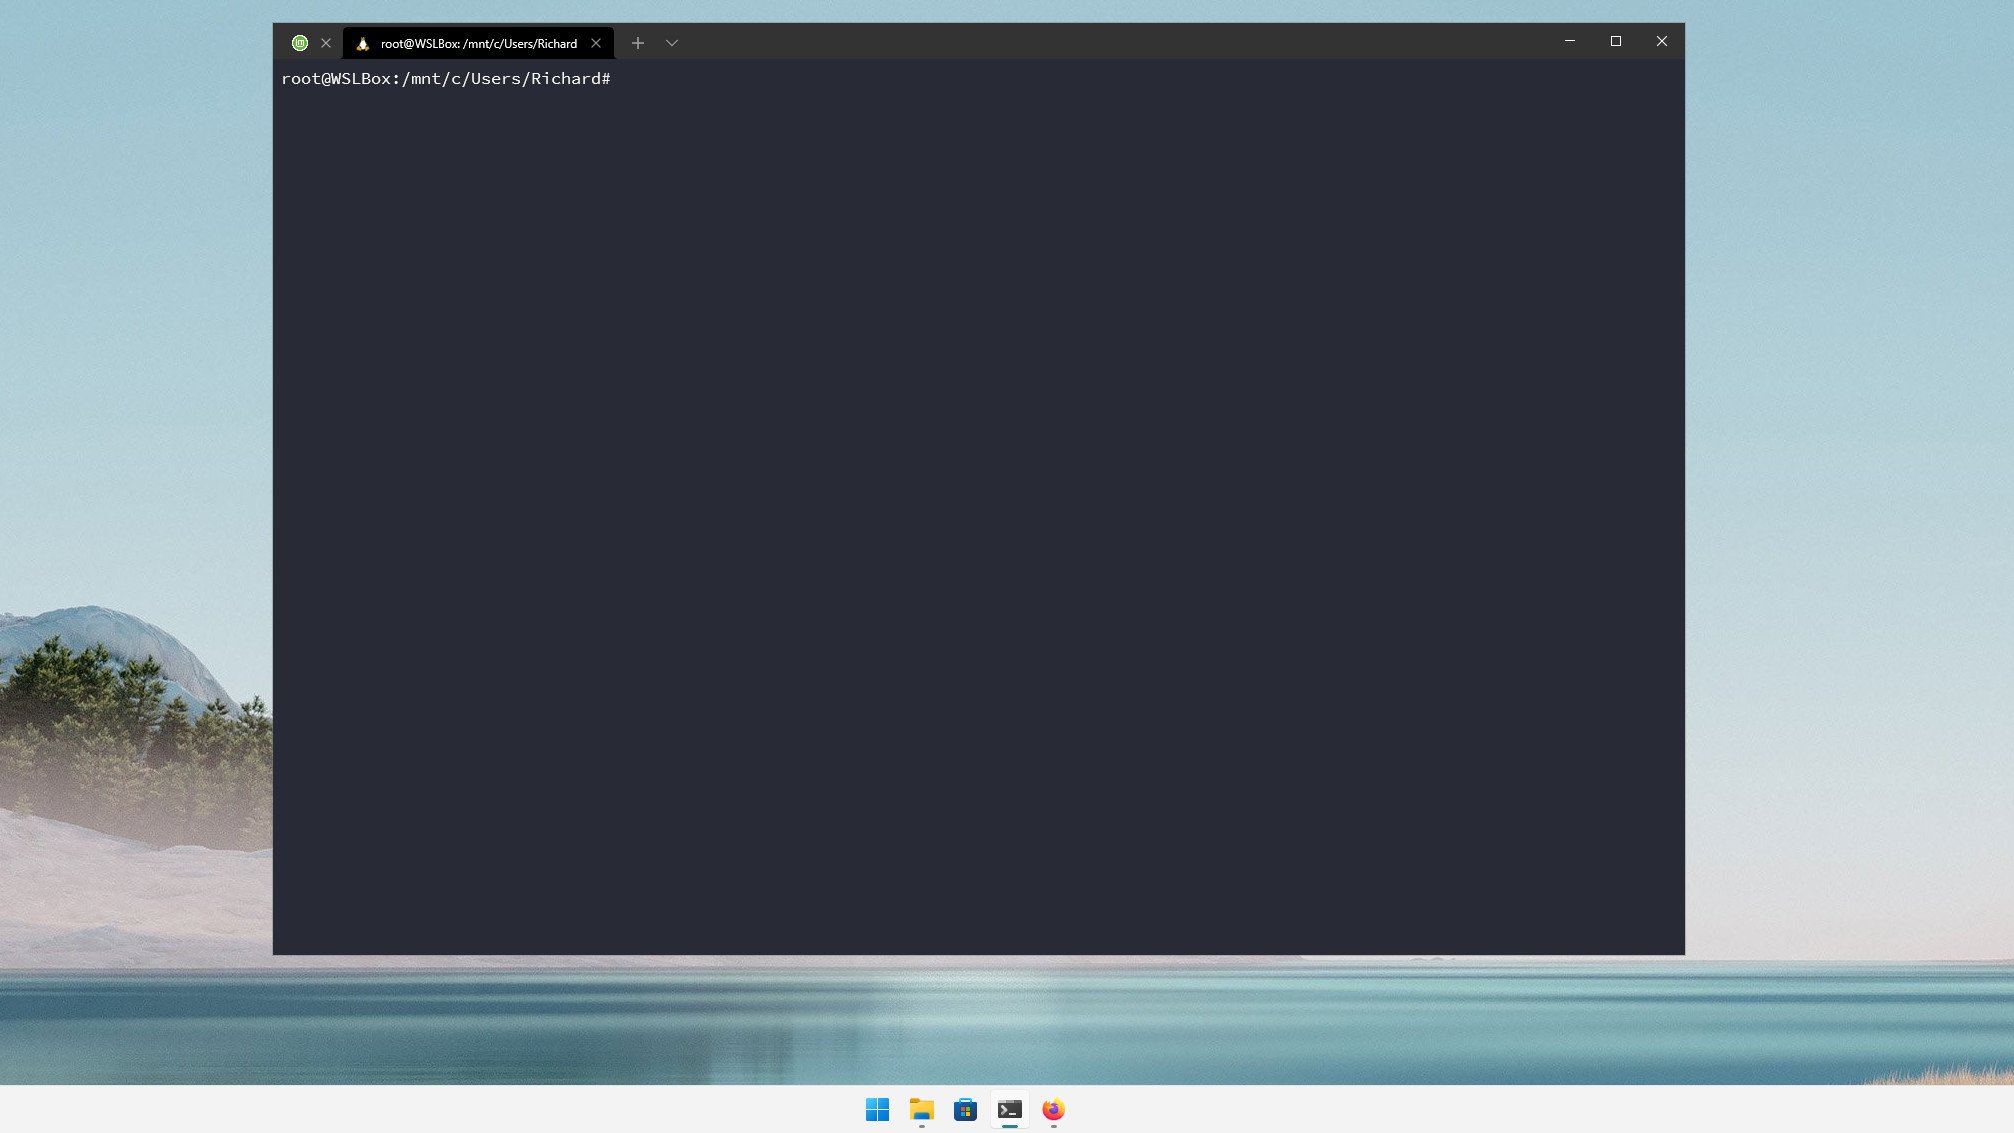Click the Tux penguin icon on the active tab

pyautogui.click(x=363, y=43)
